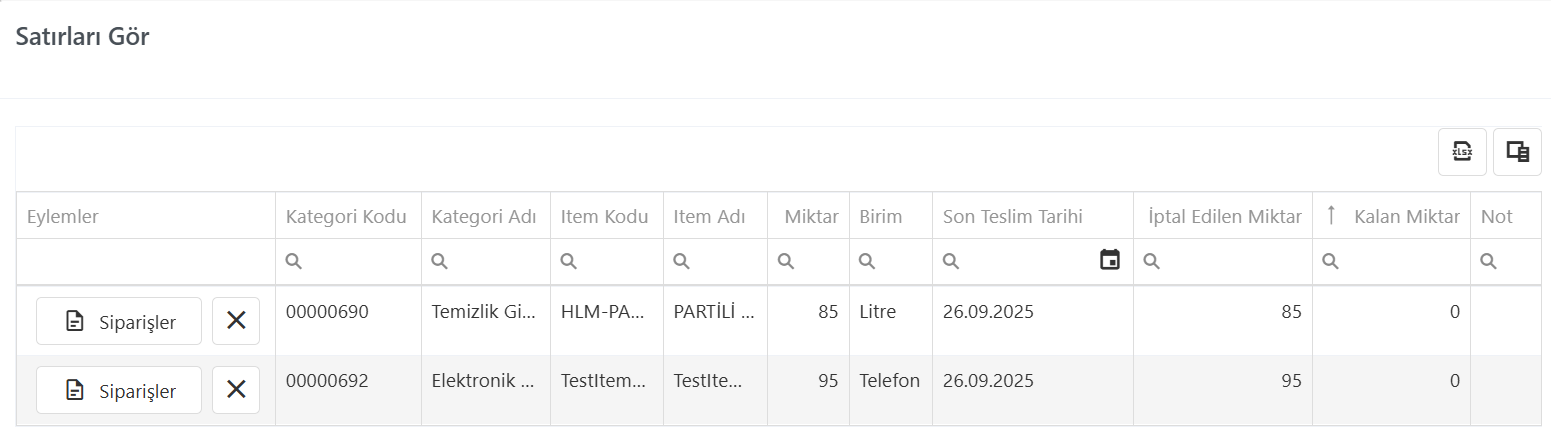Click X icon for row 00000690

pos(236,321)
